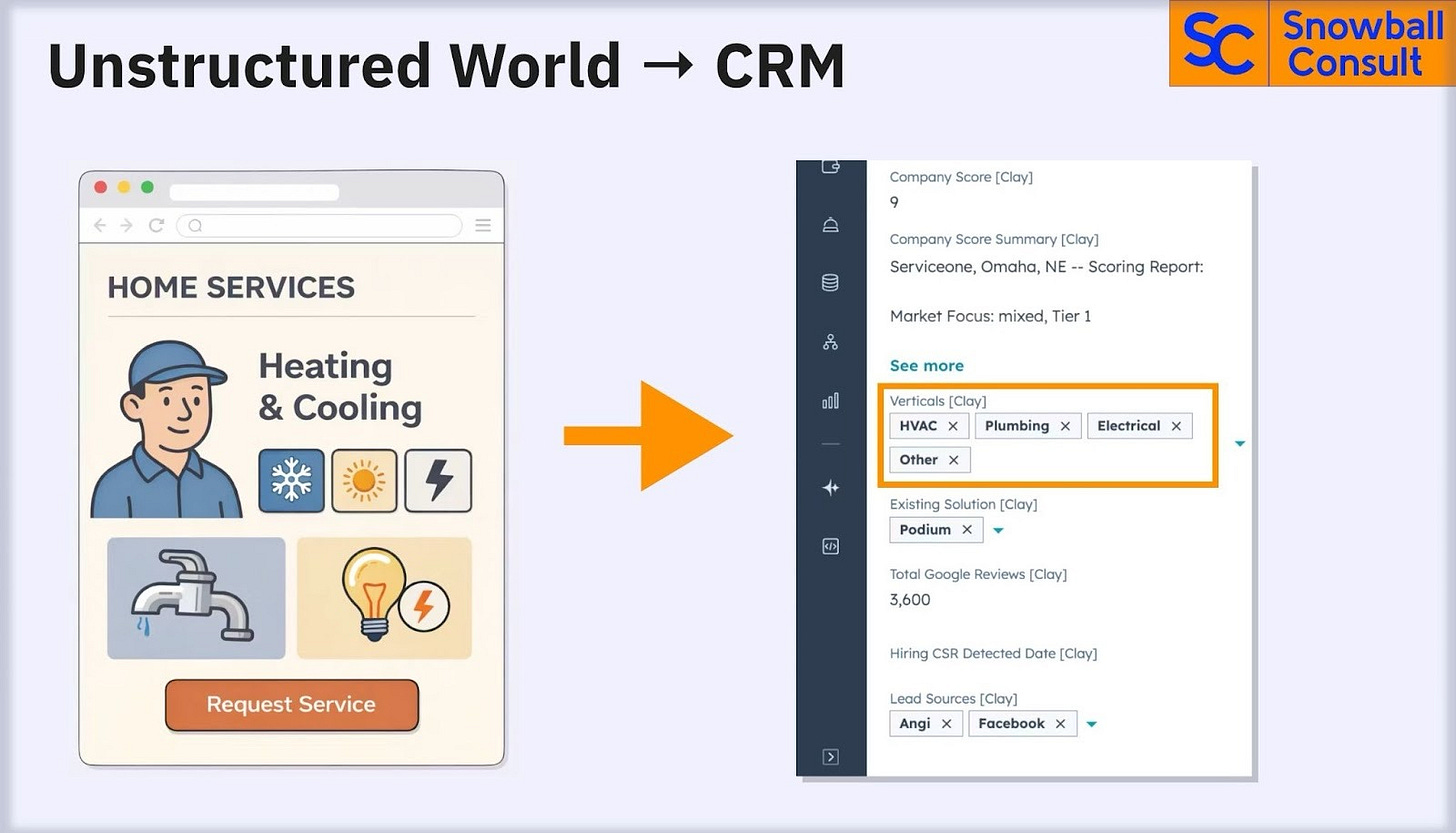Click the browser reload icon in the illustration
Viewport: 1456px width, 833px height.
pos(156,226)
